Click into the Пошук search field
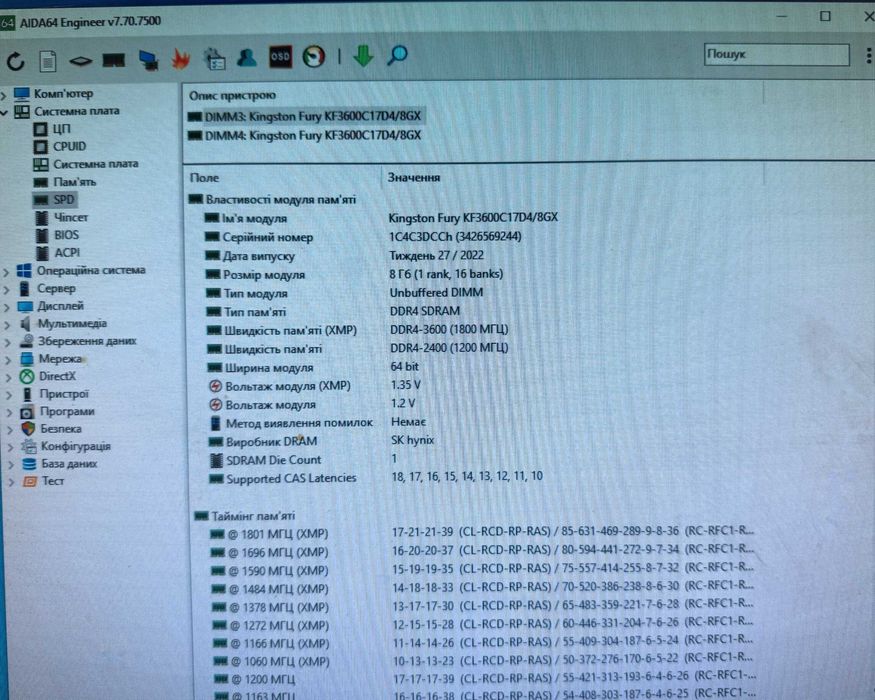Viewport: 875px width, 700px height. [776, 55]
